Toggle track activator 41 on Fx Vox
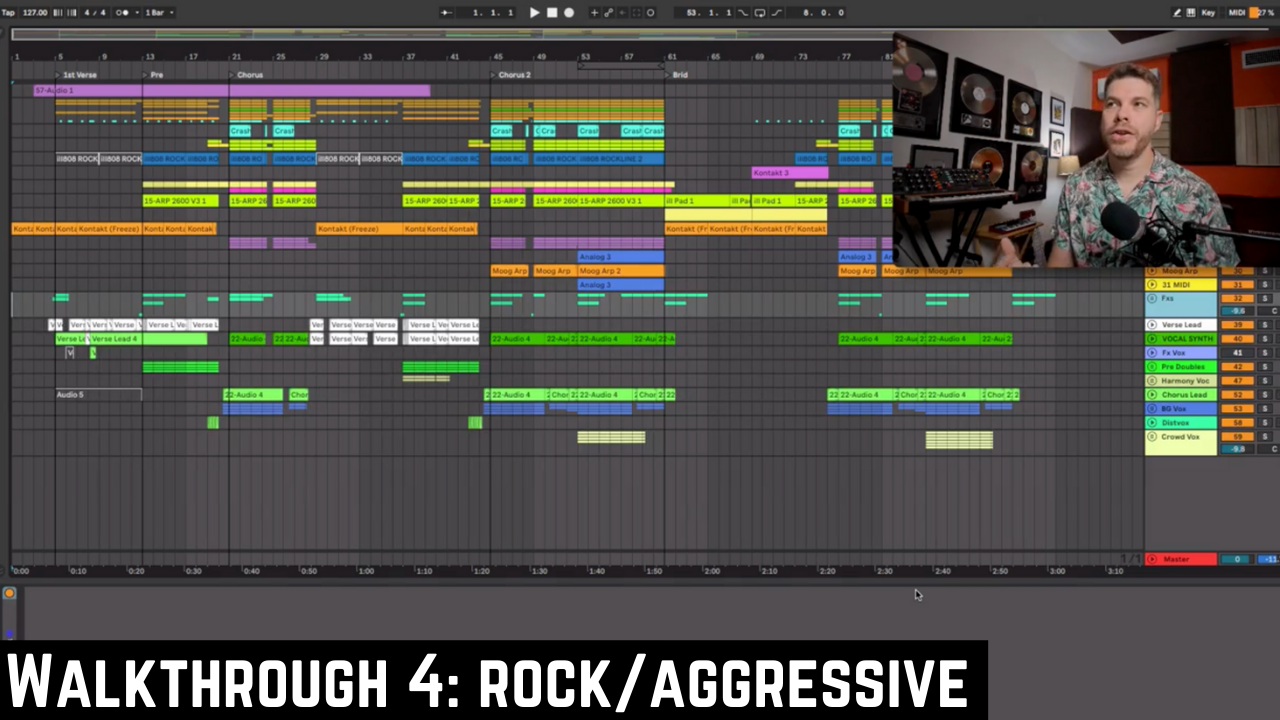Screen dimensions: 1280x720 point(1237,353)
